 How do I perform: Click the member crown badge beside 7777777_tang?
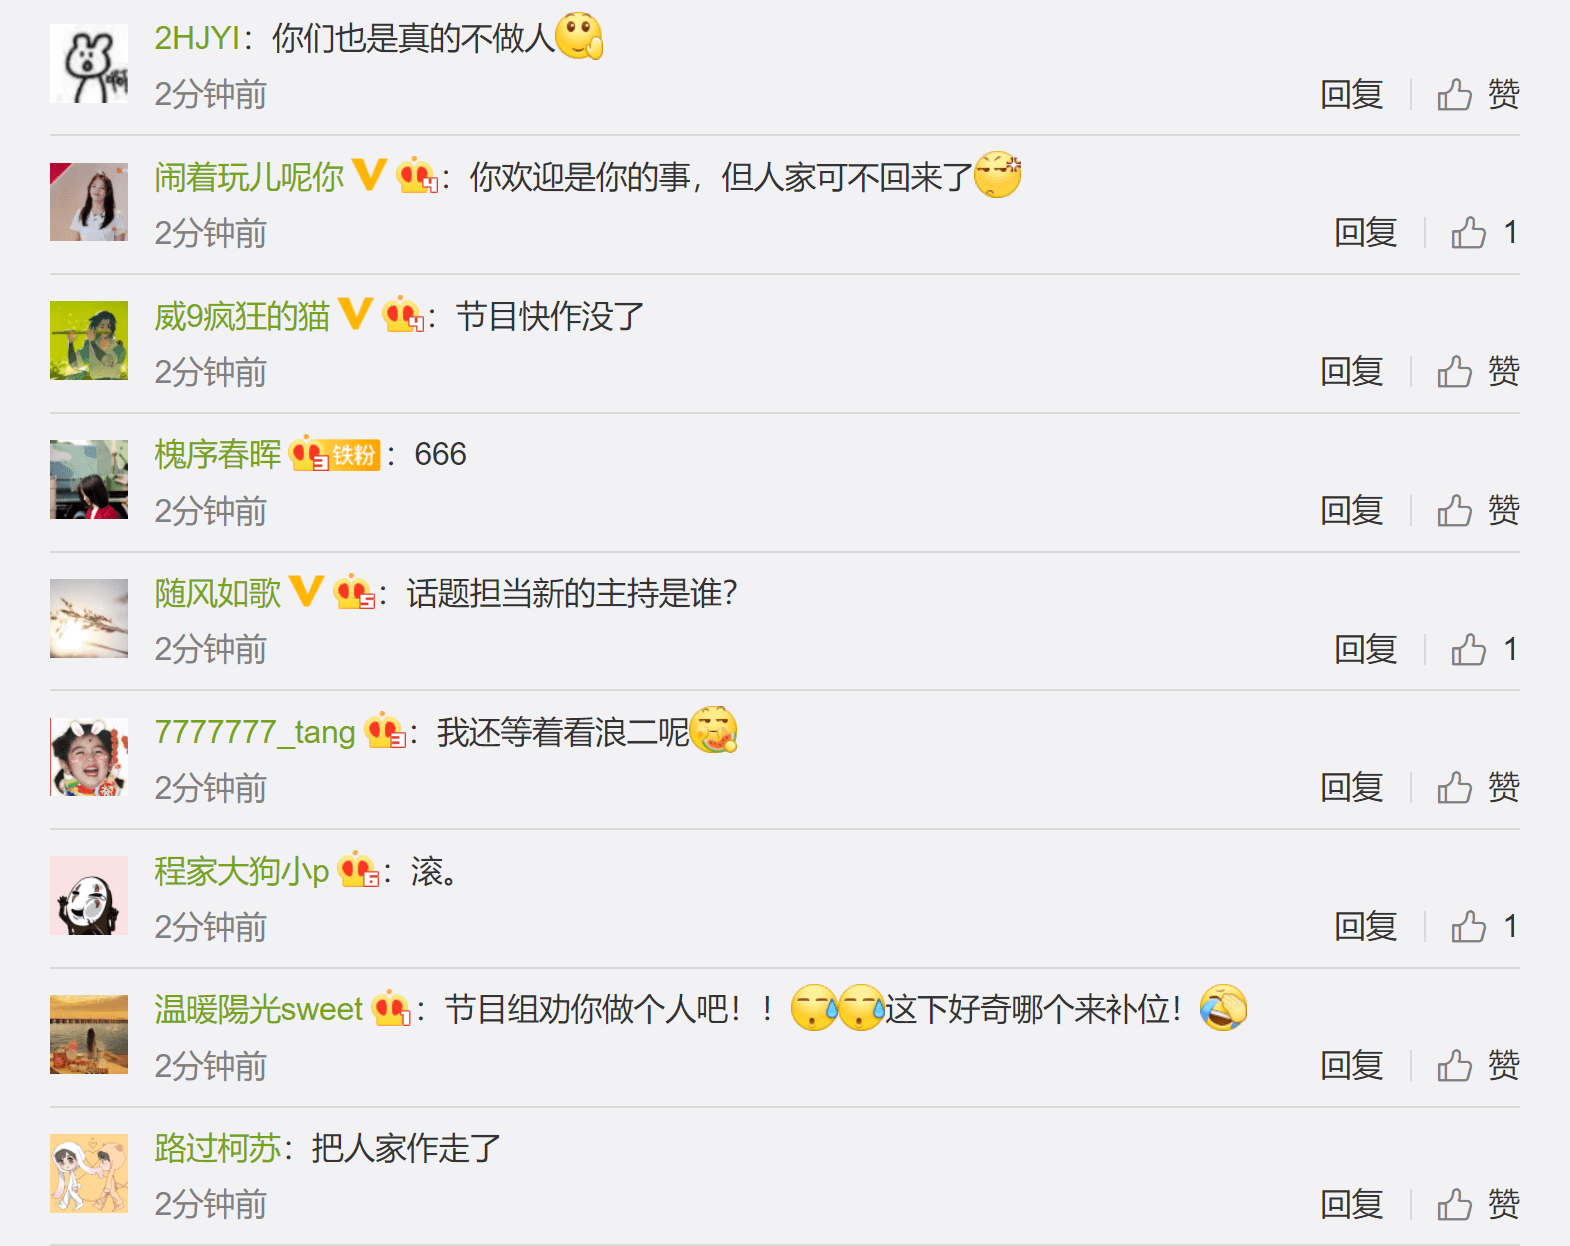click(x=385, y=731)
